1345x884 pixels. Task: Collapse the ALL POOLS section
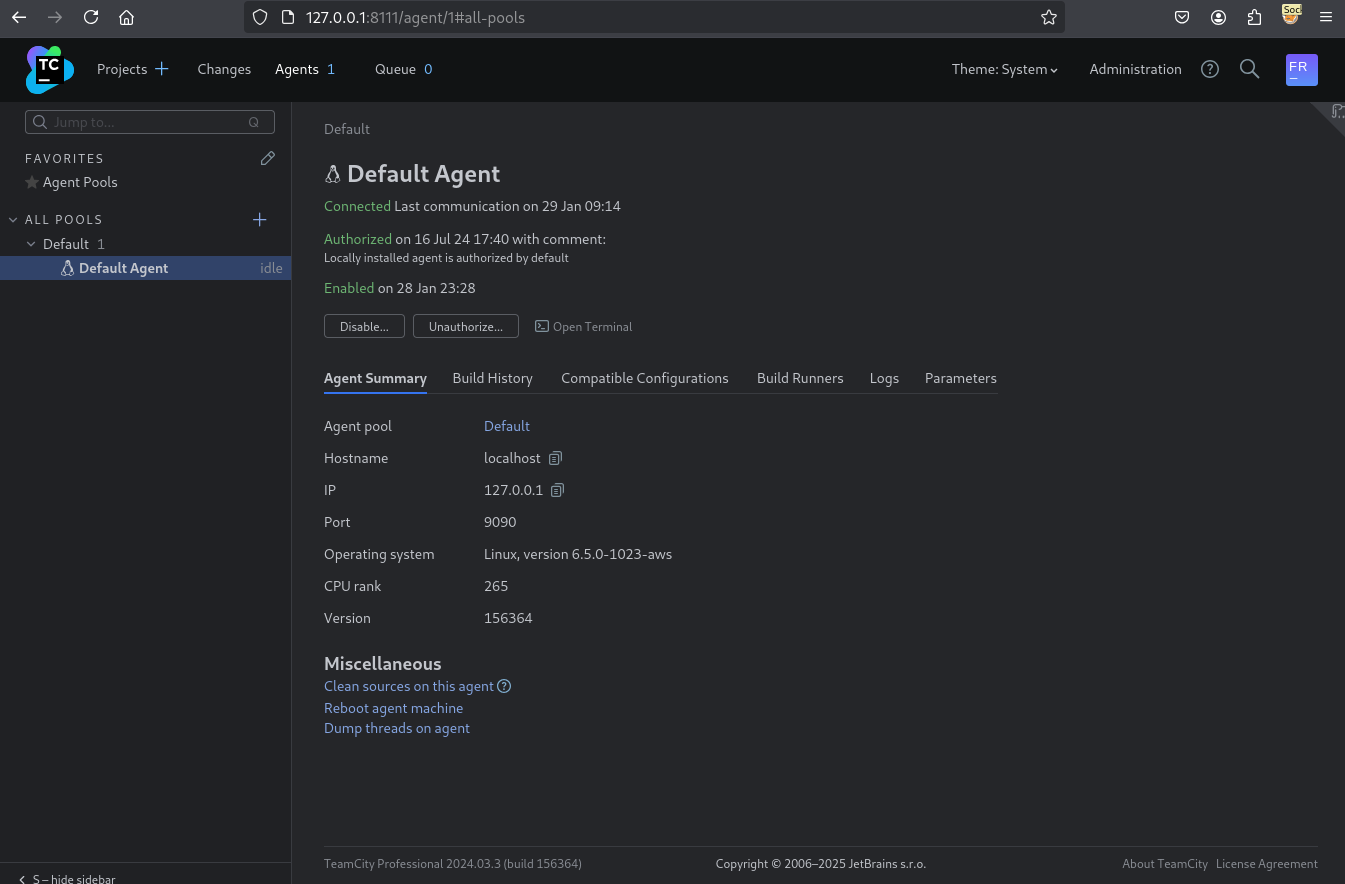pos(13,220)
